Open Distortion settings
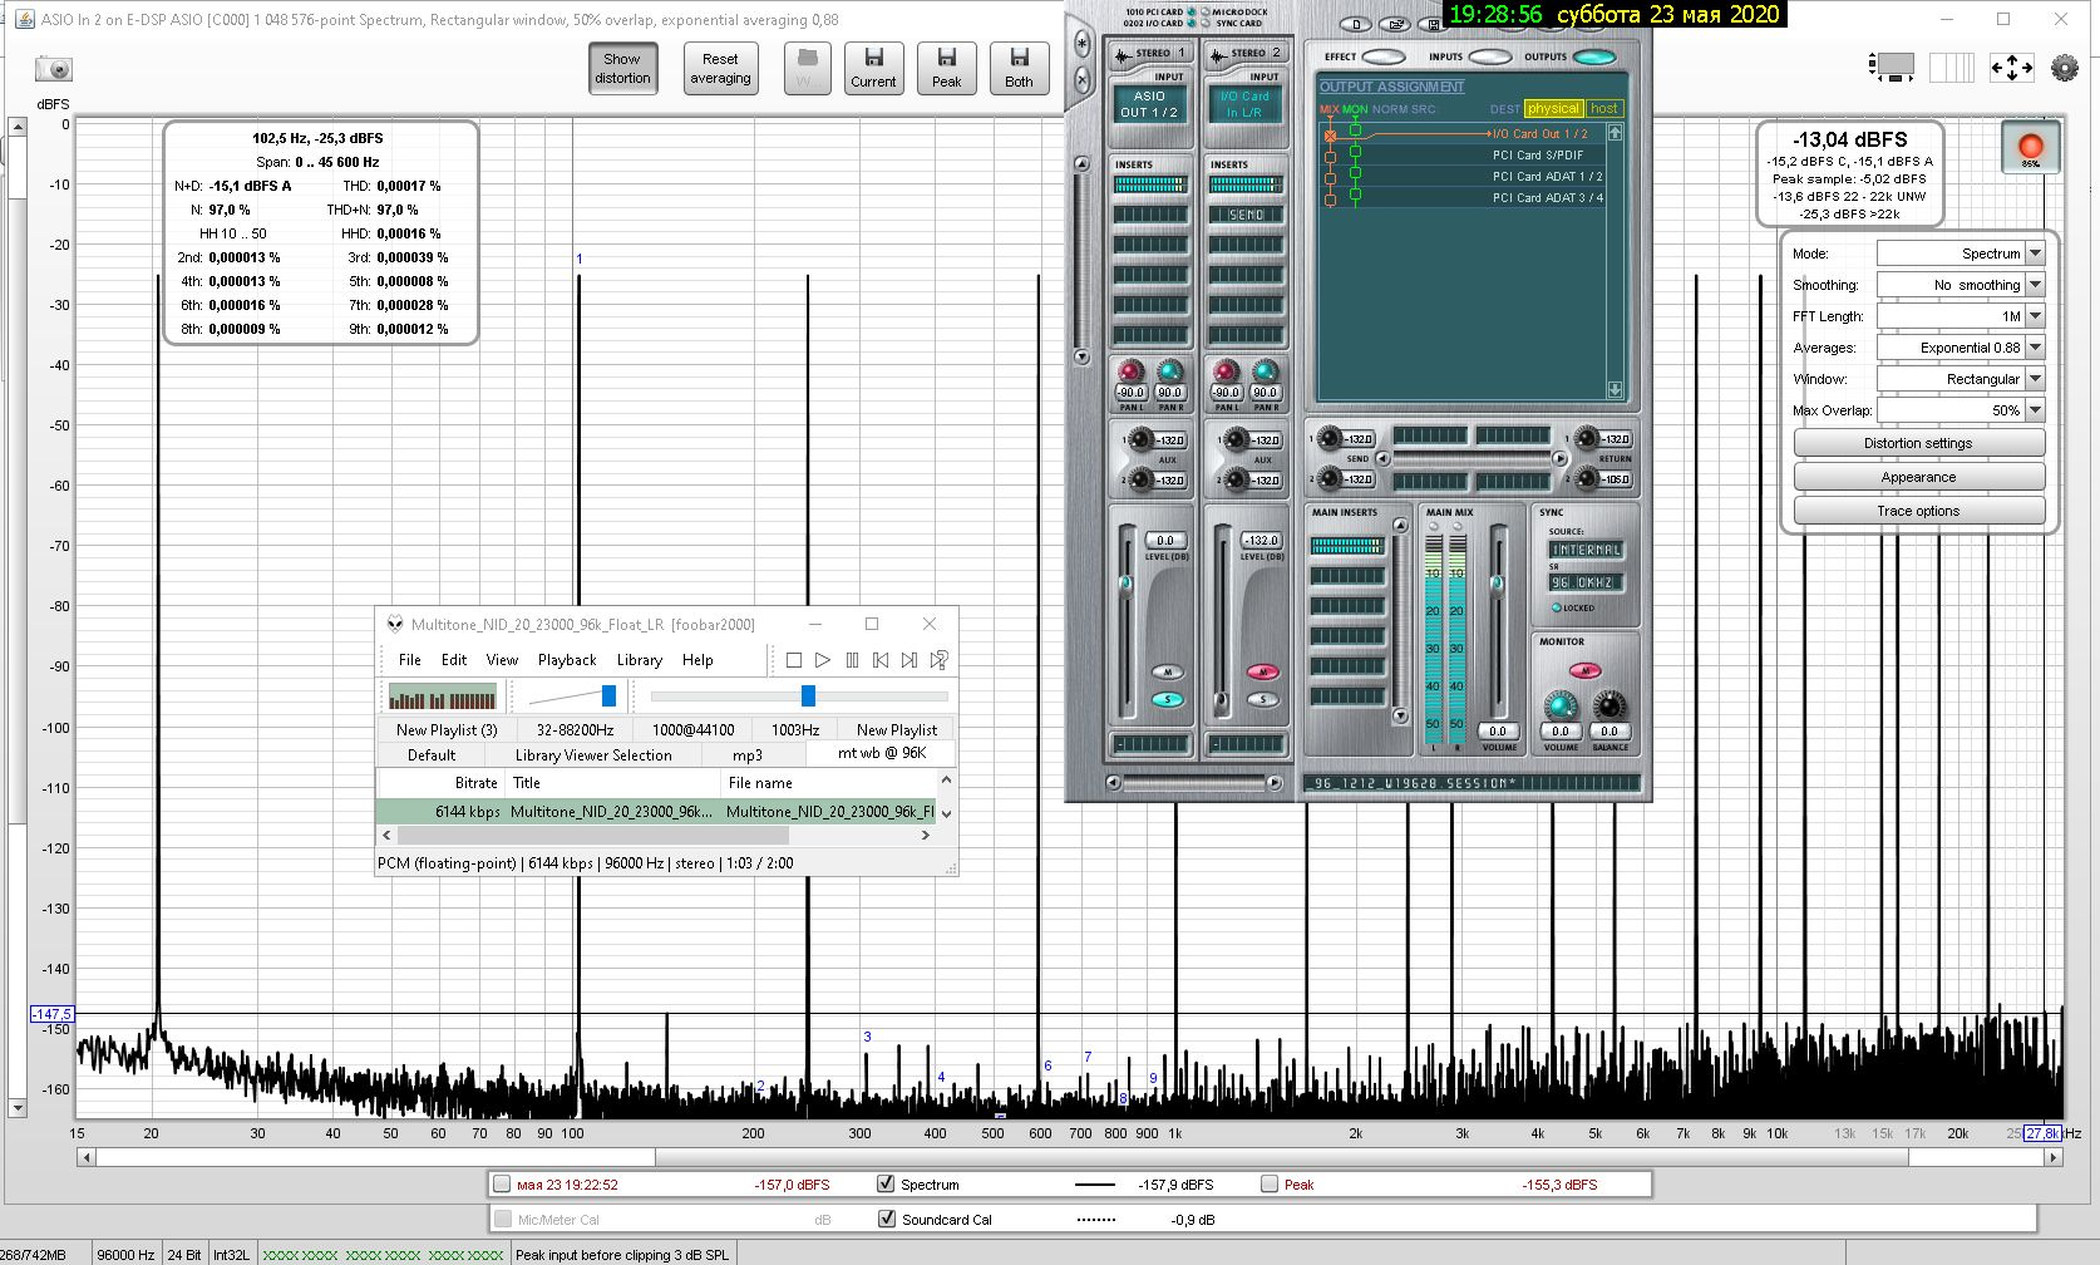Image resolution: width=2100 pixels, height=1265 pixels. click(x=1918, y=443)
